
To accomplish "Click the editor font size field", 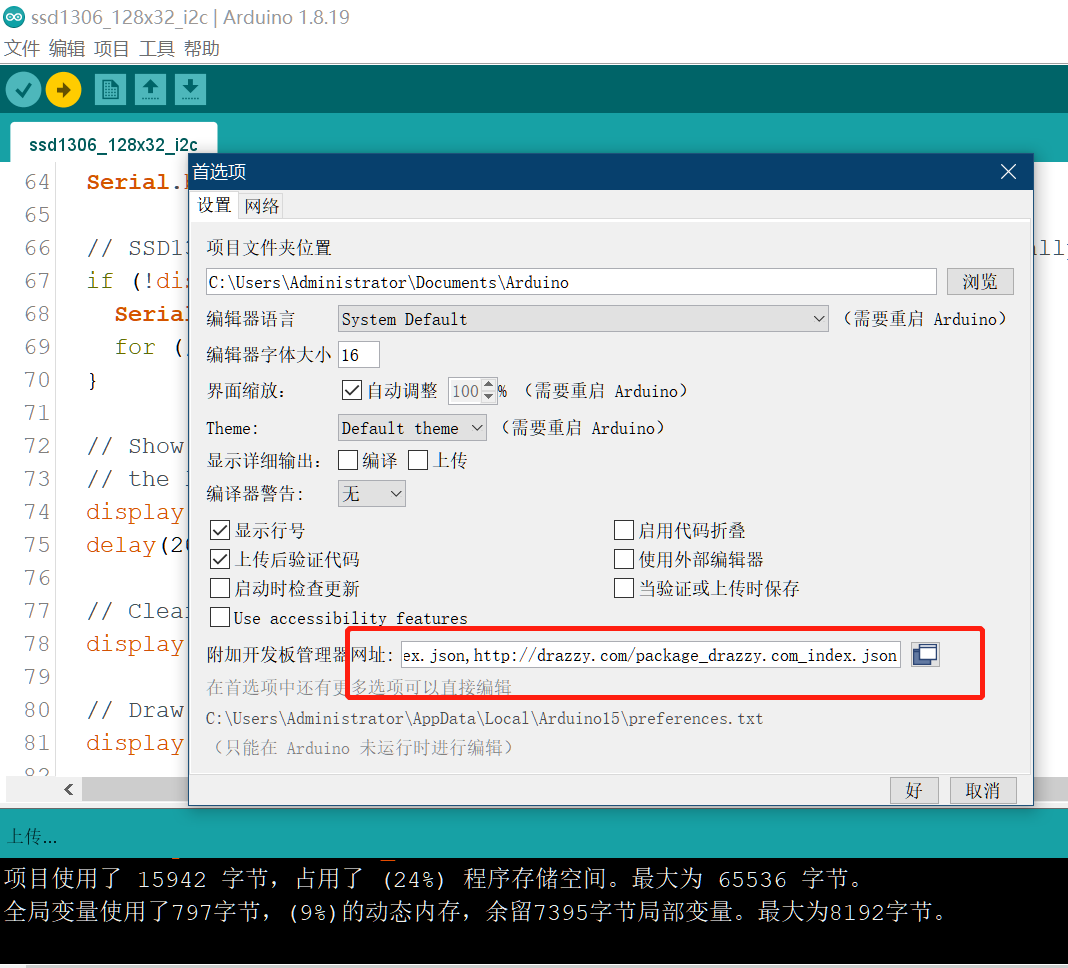I will click(359, 354).
